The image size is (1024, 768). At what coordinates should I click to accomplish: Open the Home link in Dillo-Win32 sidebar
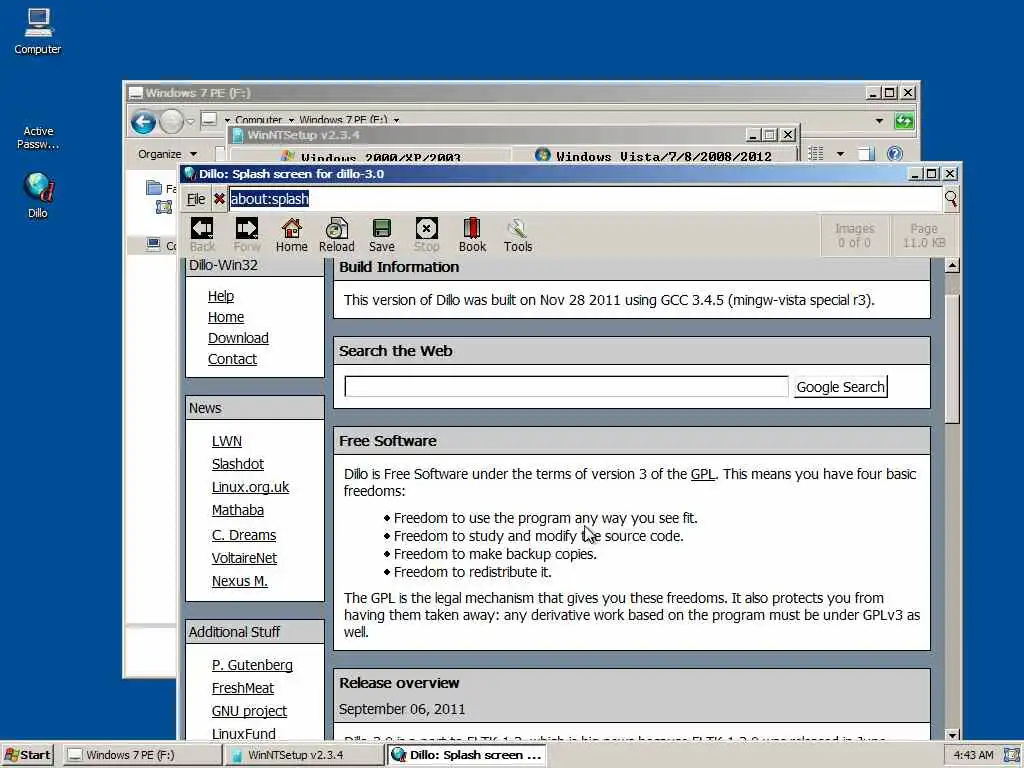226,317
